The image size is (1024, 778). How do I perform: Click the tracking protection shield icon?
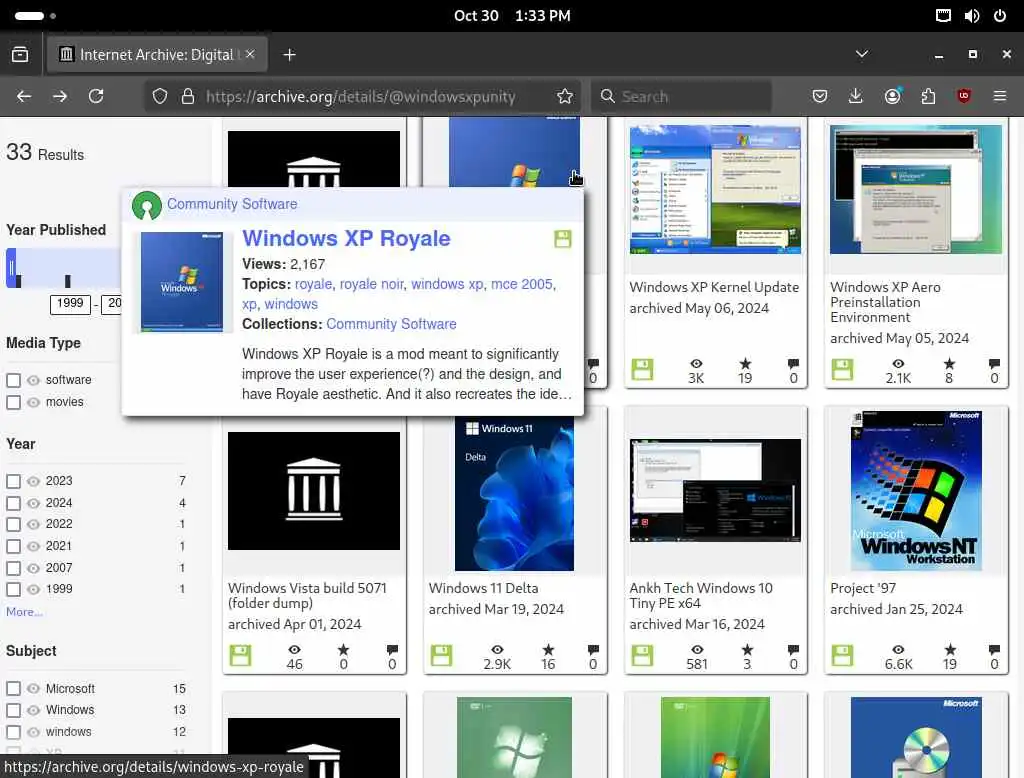point(160,96)
